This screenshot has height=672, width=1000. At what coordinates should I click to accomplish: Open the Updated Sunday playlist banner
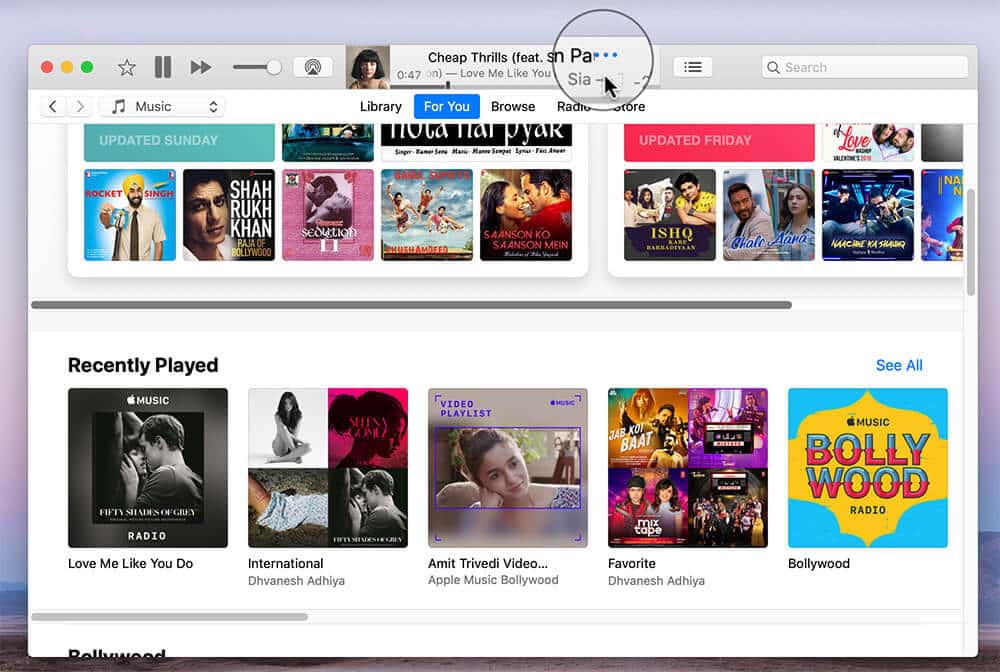[x=179, y=141]
